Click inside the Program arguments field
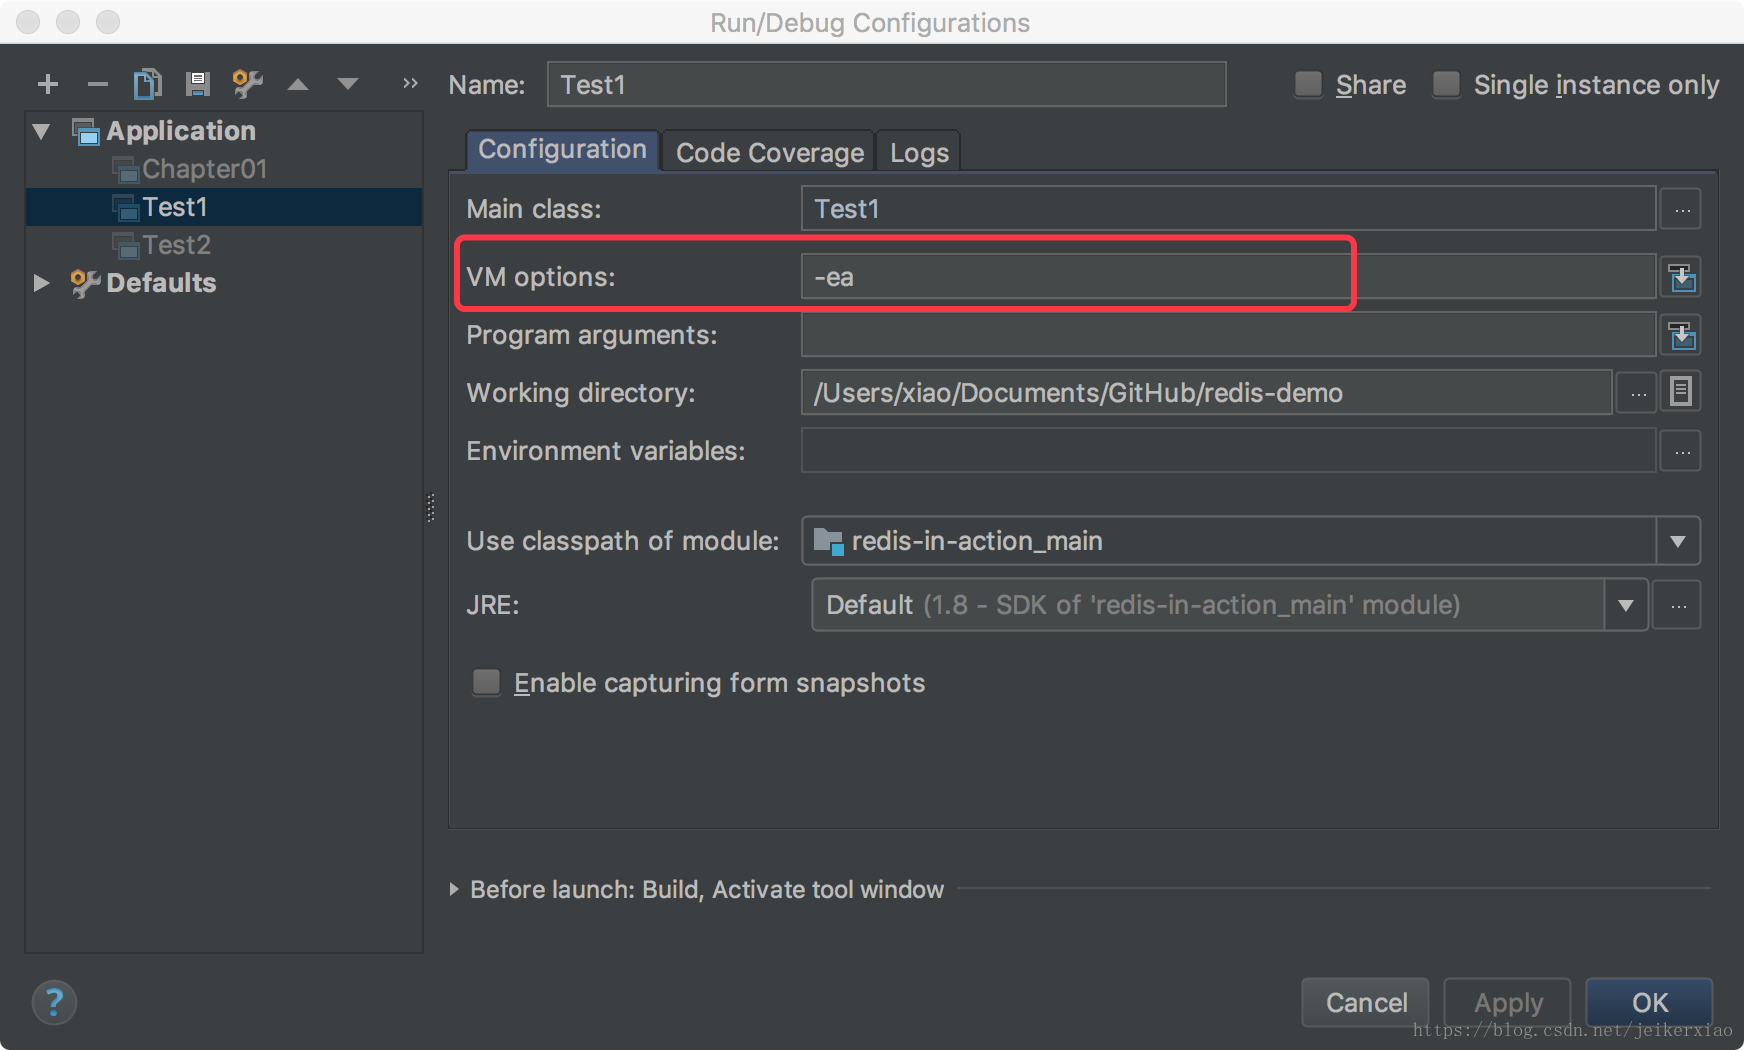The width and height of the screenshot is (1744, 1050). [1227, 335]
